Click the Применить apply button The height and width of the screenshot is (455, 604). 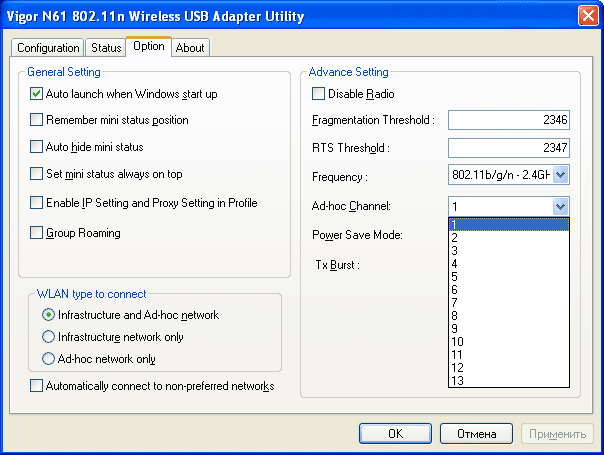(557, 434)
